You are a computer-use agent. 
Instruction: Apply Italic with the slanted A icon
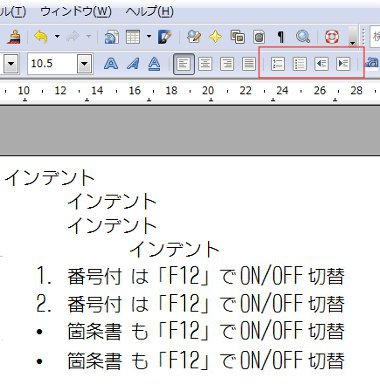(x=133, y=63)
